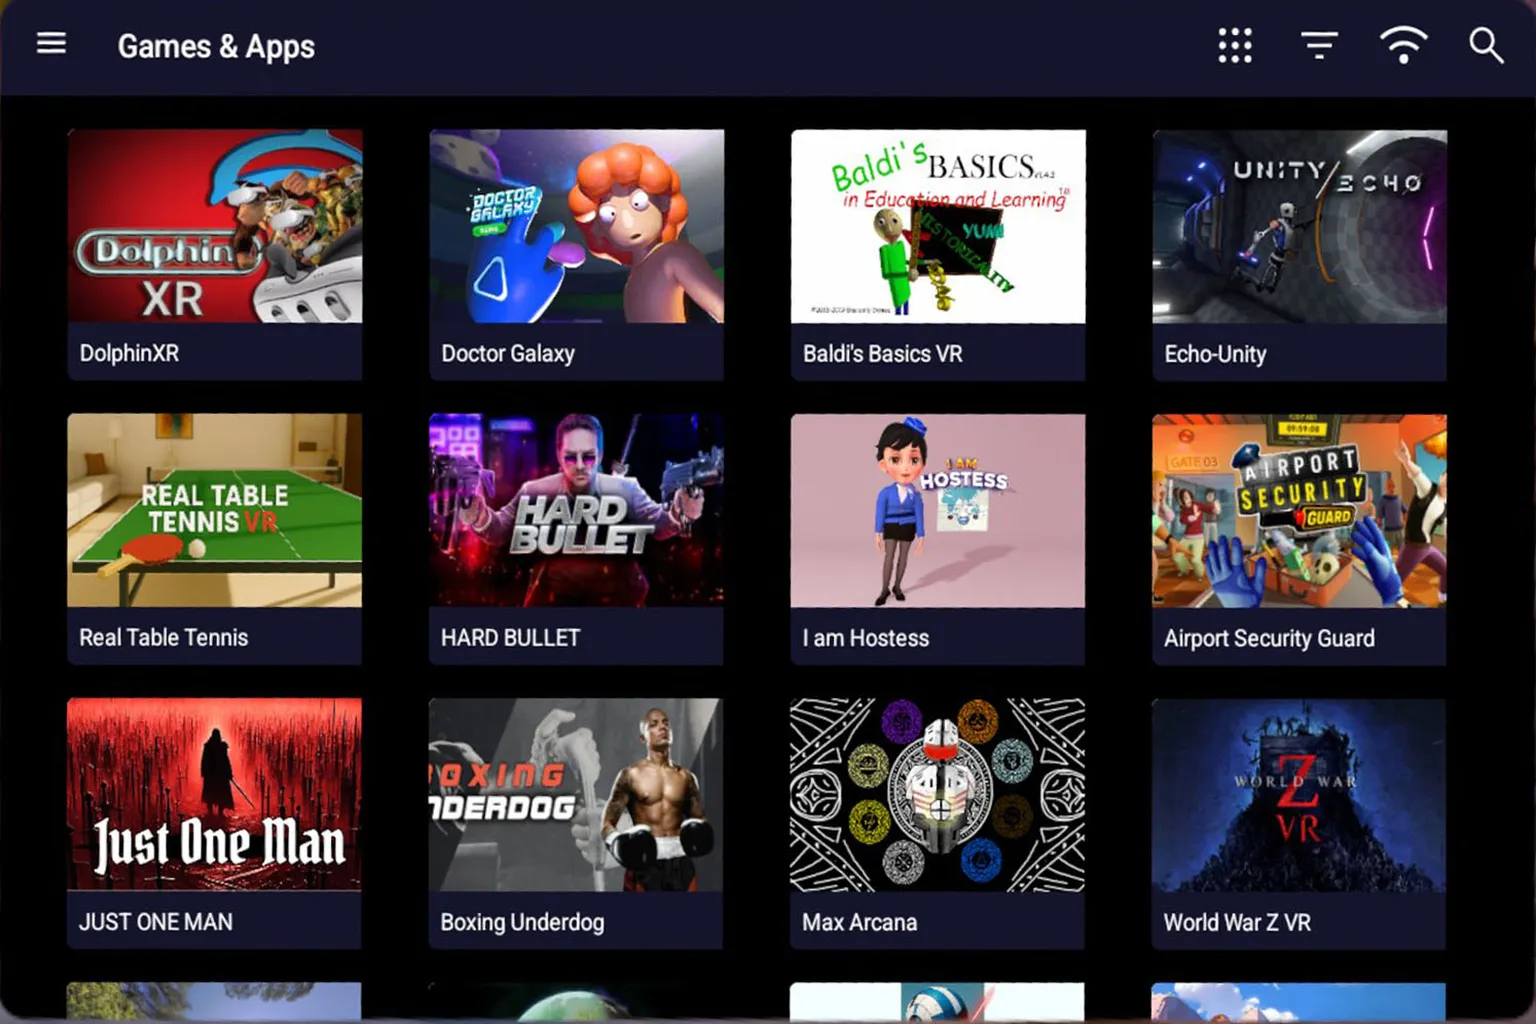This screenshot has width=1536, height=1024.
Task: Click the "Echo-Unity" title label
Action: click(x=1215, y=354)
